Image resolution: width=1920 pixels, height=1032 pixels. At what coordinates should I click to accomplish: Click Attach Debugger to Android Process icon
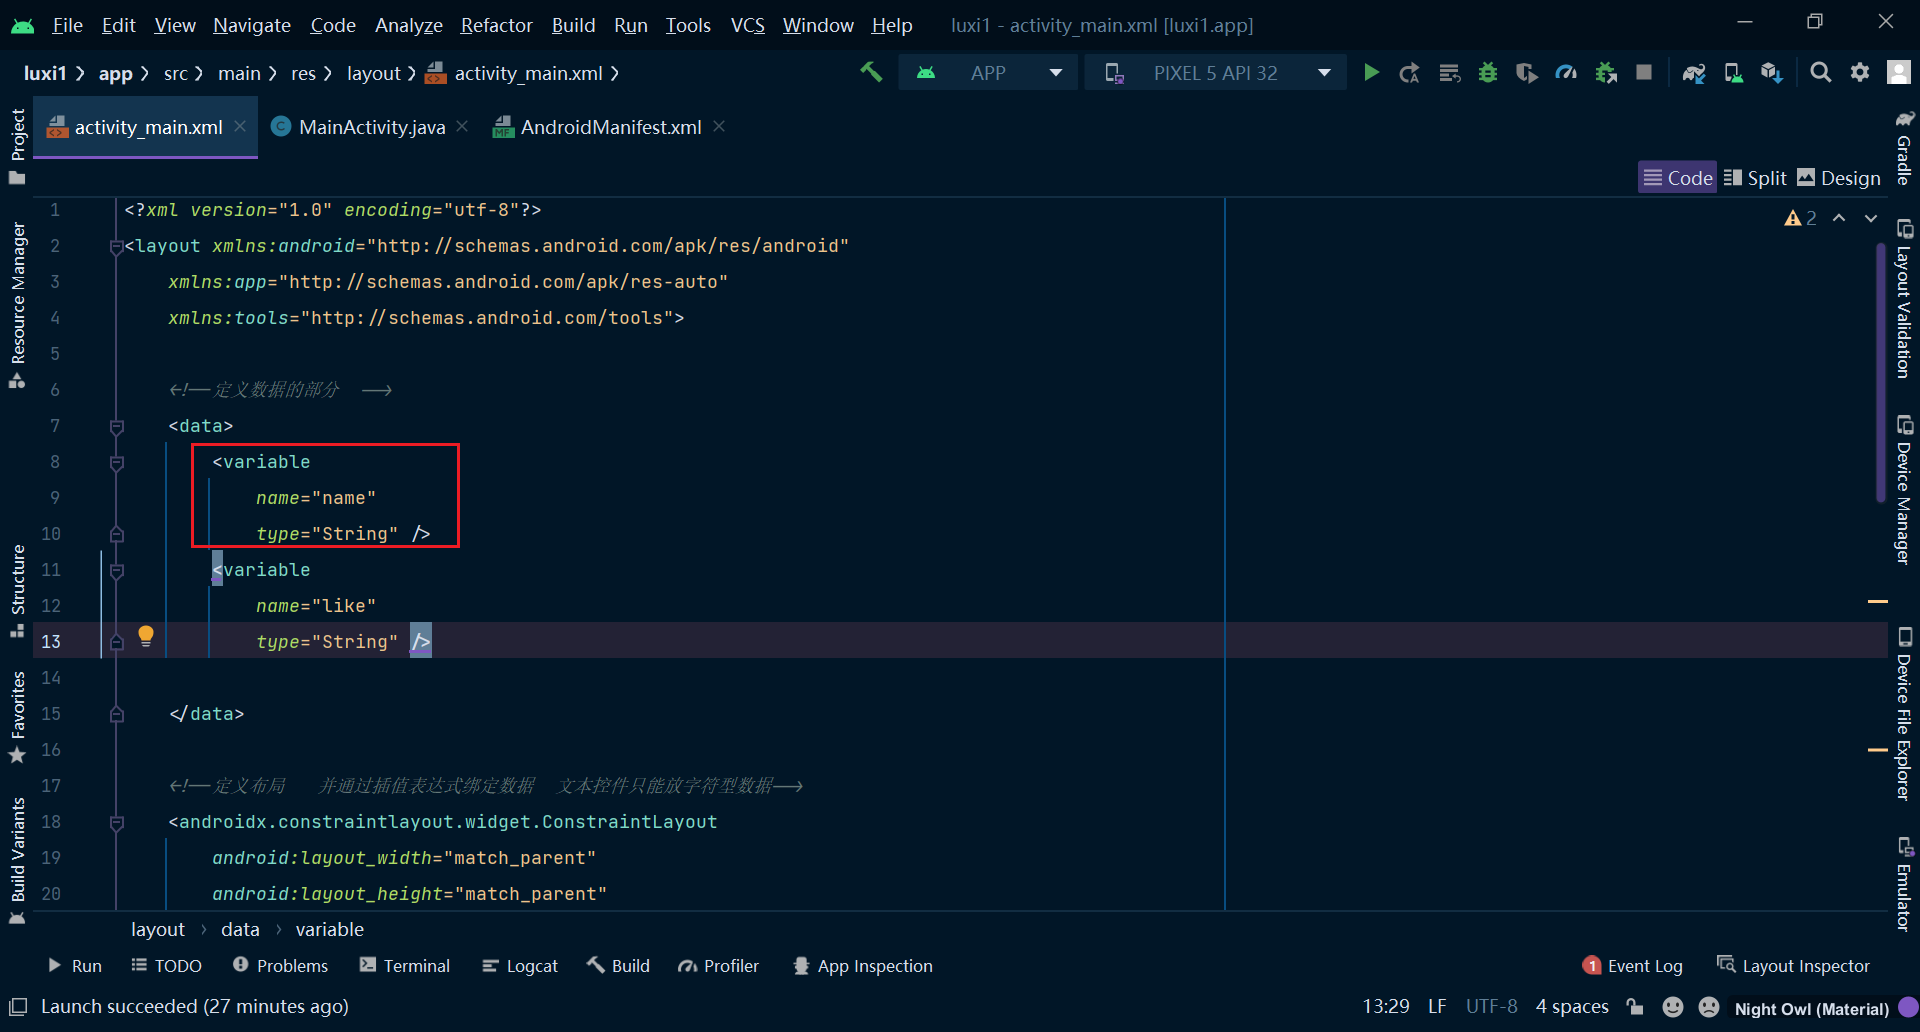(1606, 72)
